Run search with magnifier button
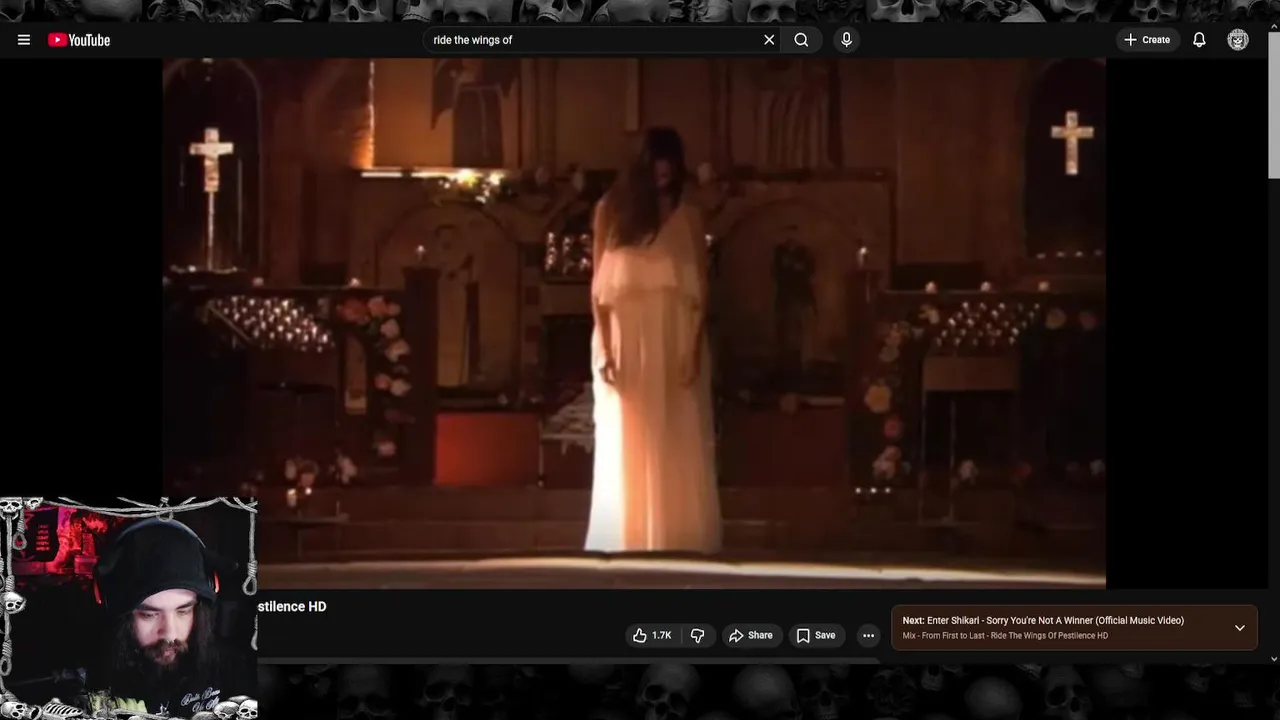 [801, 40]
